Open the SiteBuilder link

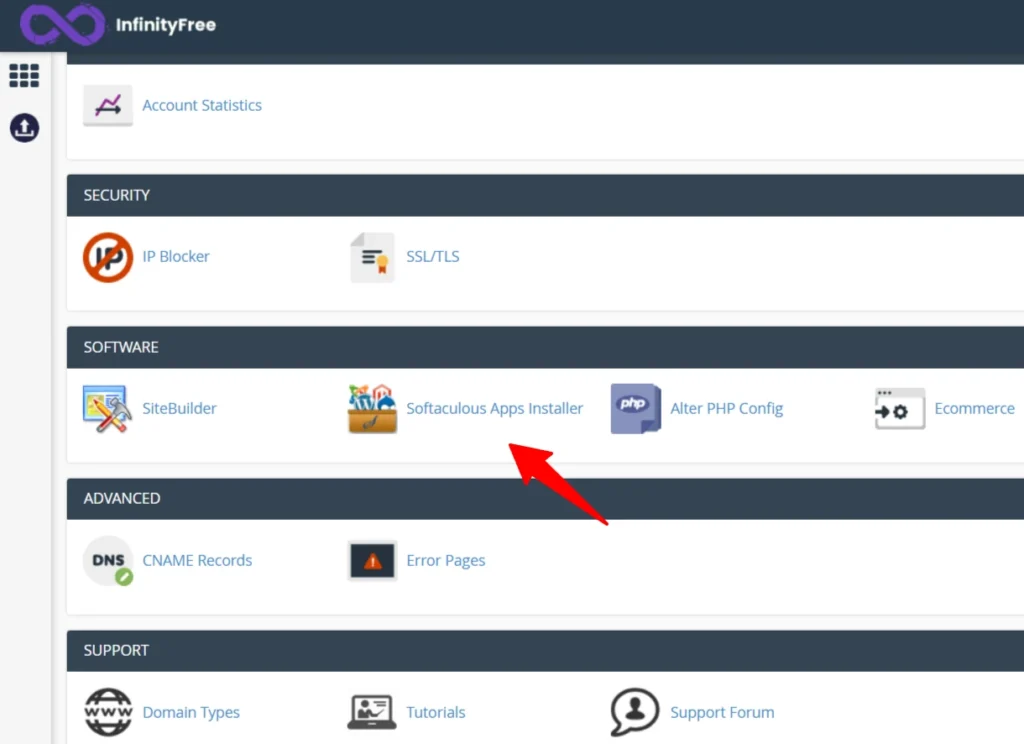179,408
